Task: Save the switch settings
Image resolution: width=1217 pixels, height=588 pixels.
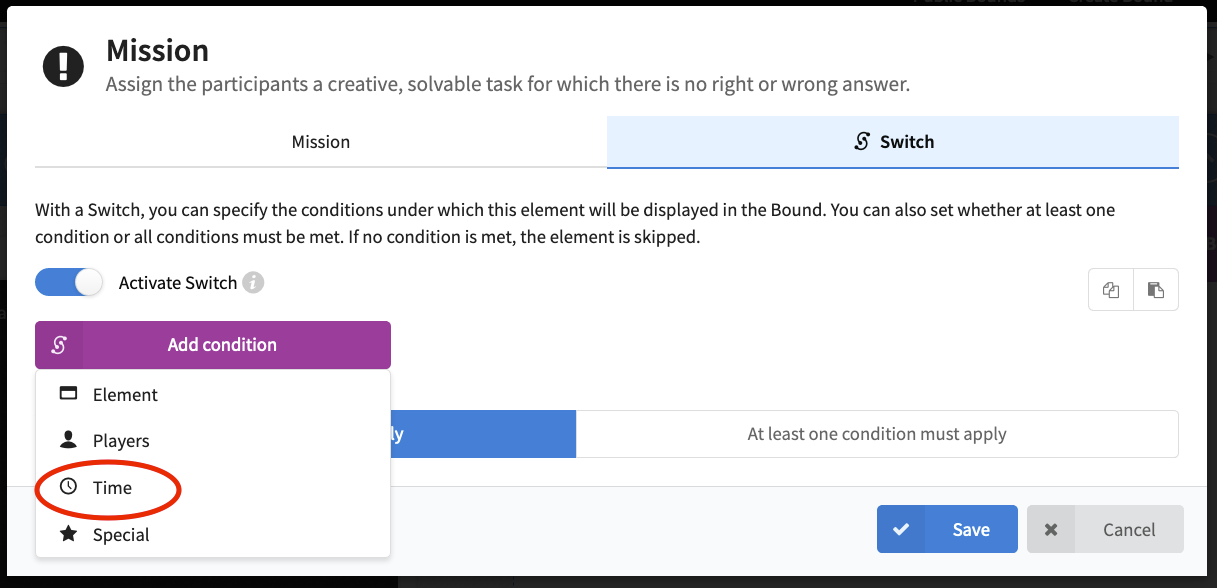Action: click(947, 529)
